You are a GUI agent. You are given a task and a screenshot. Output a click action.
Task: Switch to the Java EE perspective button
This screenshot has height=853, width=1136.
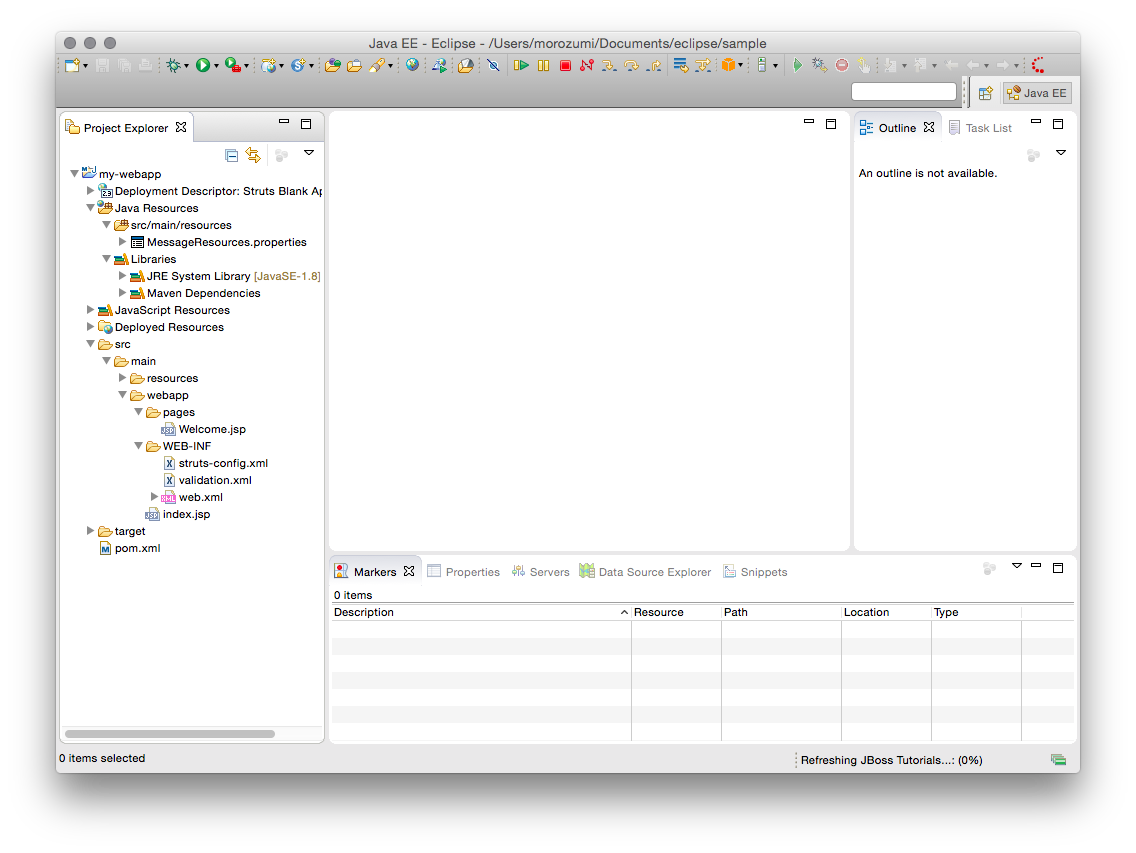coord(1036,92)
